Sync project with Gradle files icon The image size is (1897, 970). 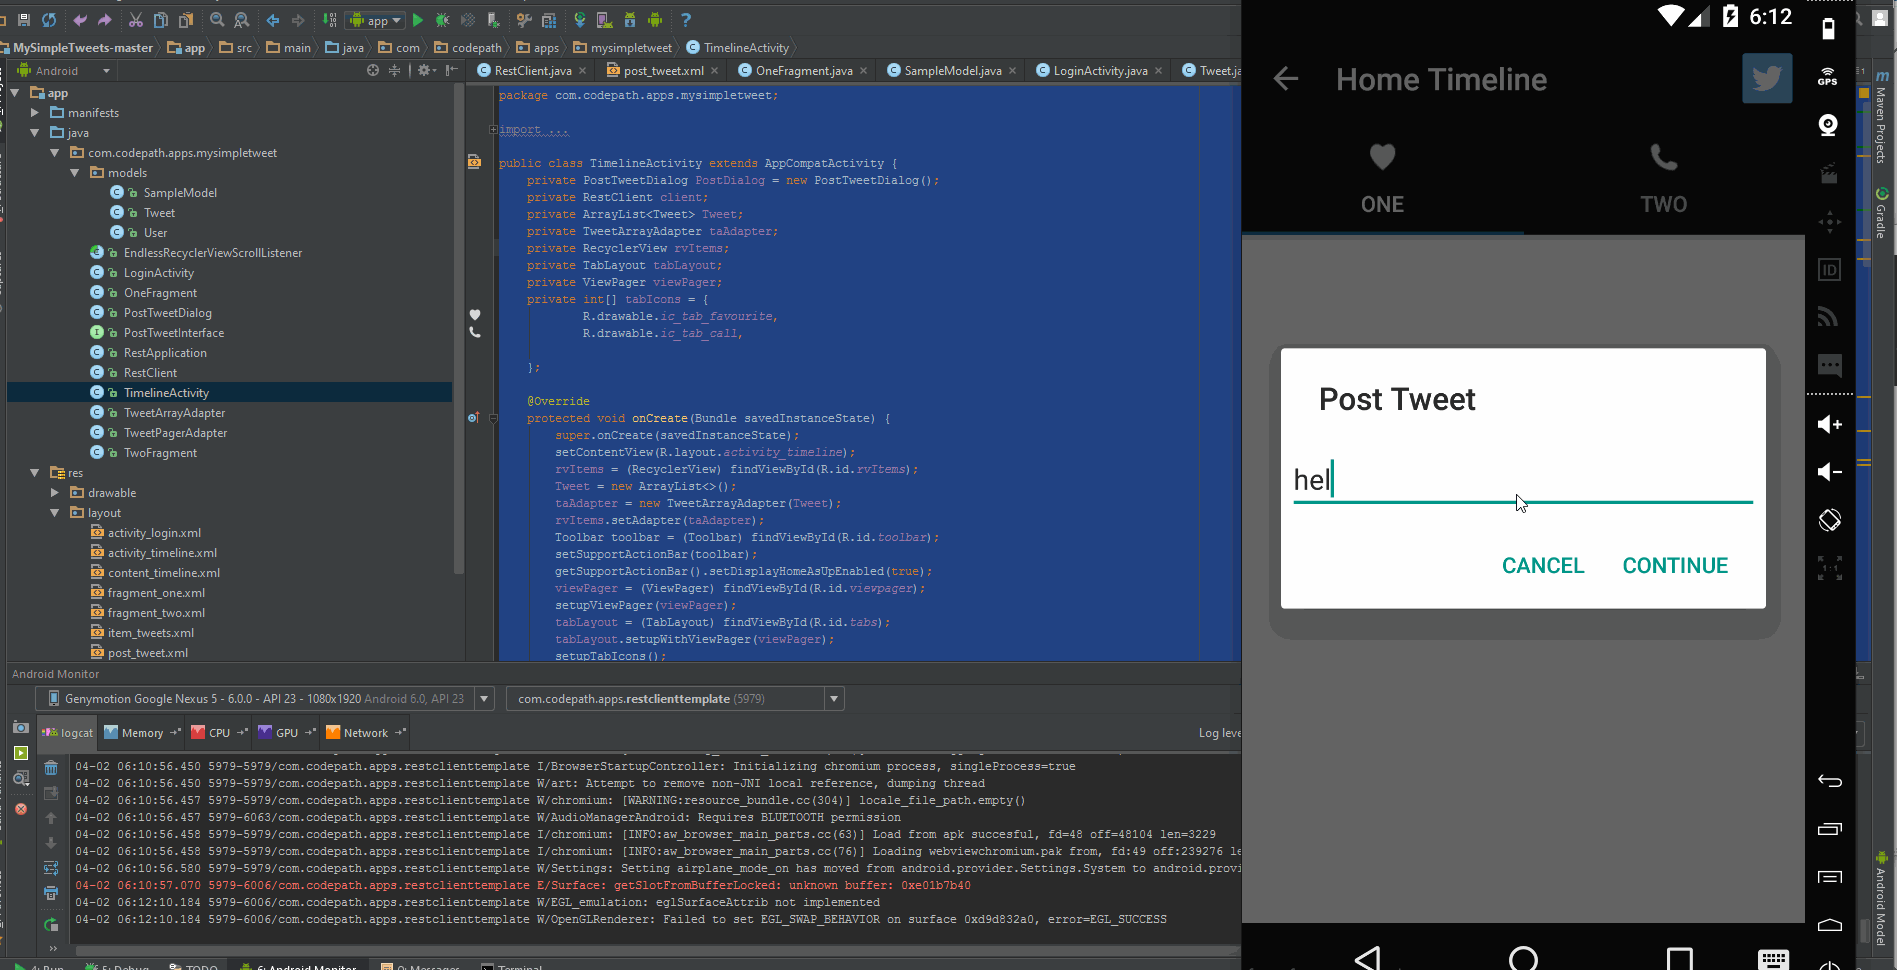tap(580, 19)
